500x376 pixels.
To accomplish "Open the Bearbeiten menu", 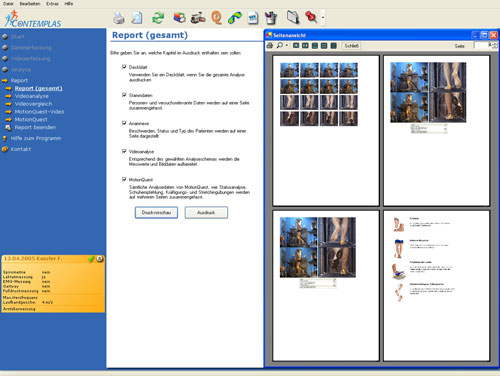I will 30,4.
